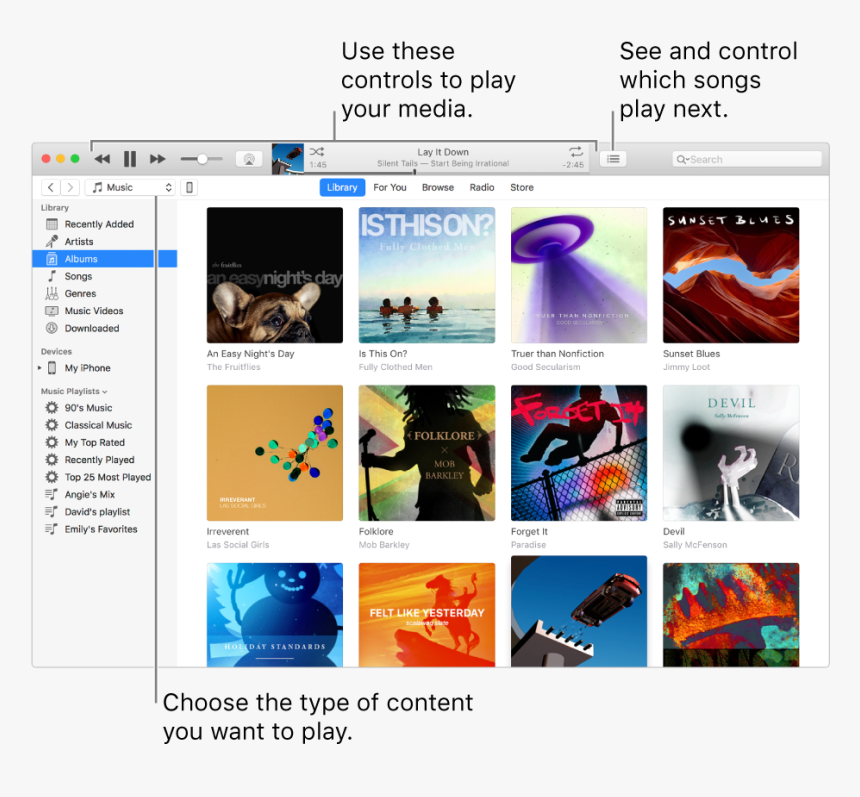Switch to the Library tab

[342, 188]
